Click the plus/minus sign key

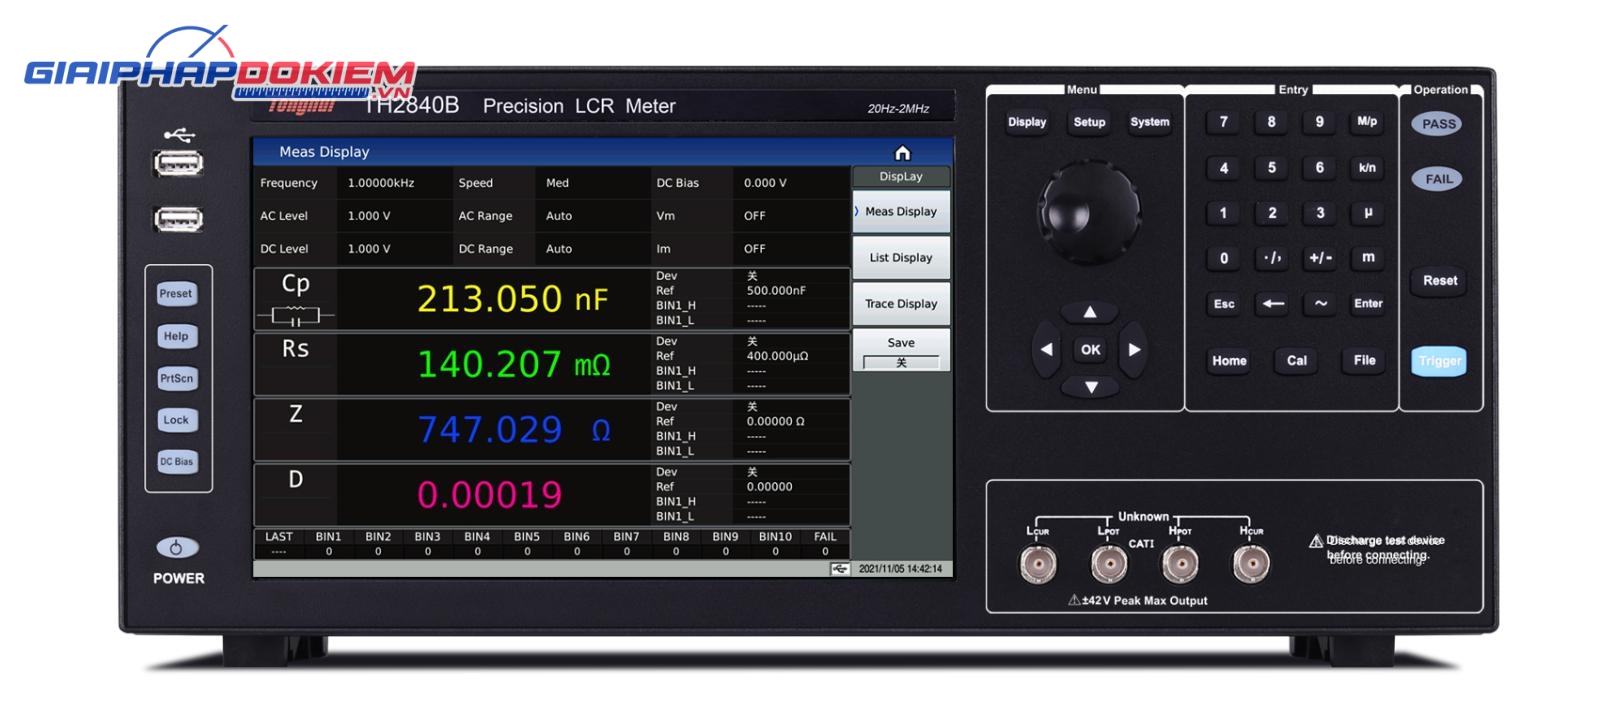click(1320, 258)
